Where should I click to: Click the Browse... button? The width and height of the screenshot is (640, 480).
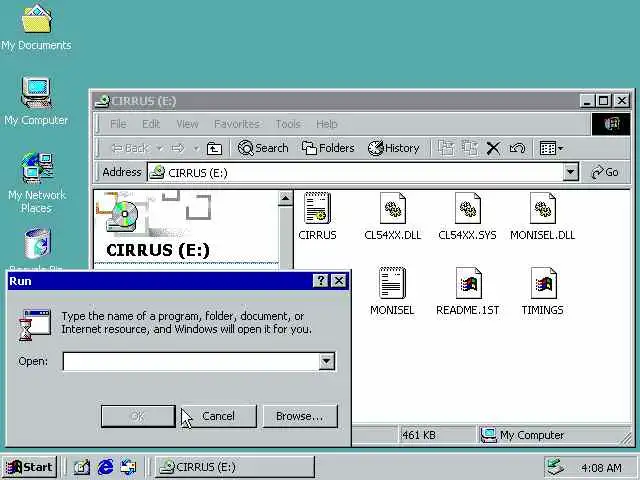[300, 416]
